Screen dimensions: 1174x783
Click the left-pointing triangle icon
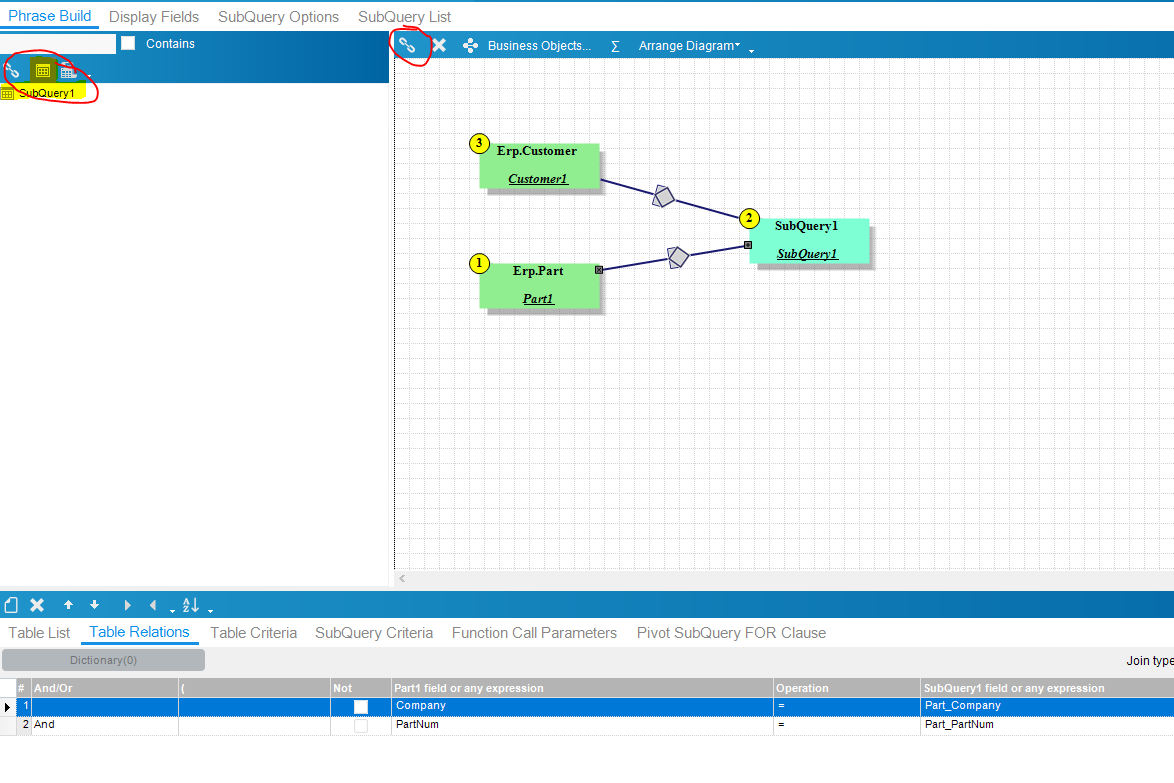click(x=153, y=605)
